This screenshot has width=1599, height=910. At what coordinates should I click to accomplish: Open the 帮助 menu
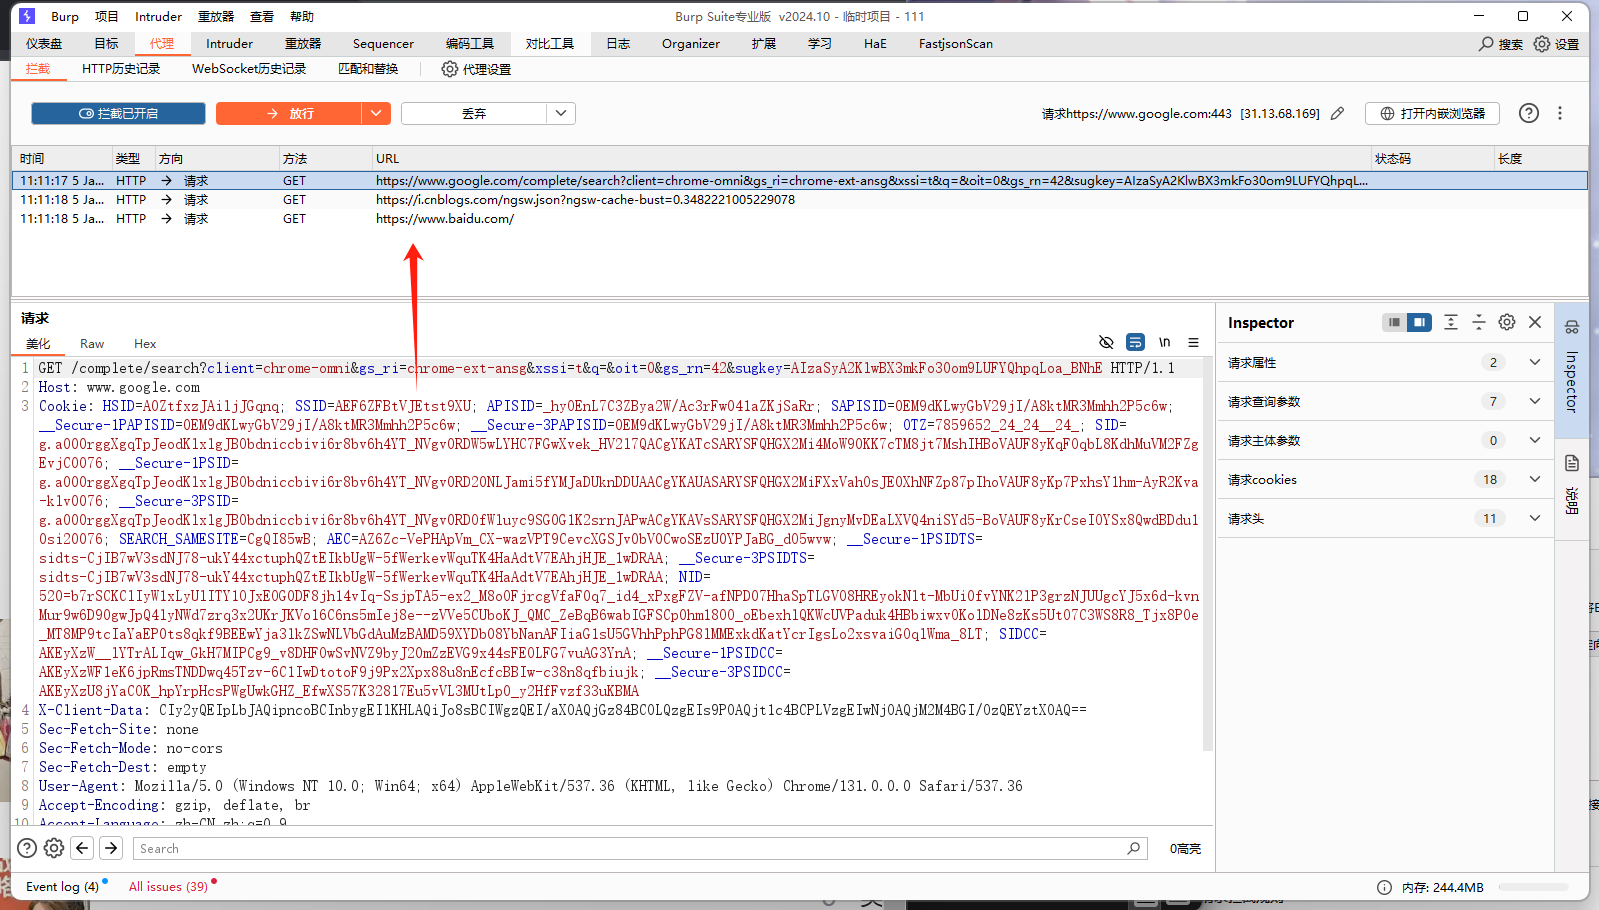pos(302,16)
